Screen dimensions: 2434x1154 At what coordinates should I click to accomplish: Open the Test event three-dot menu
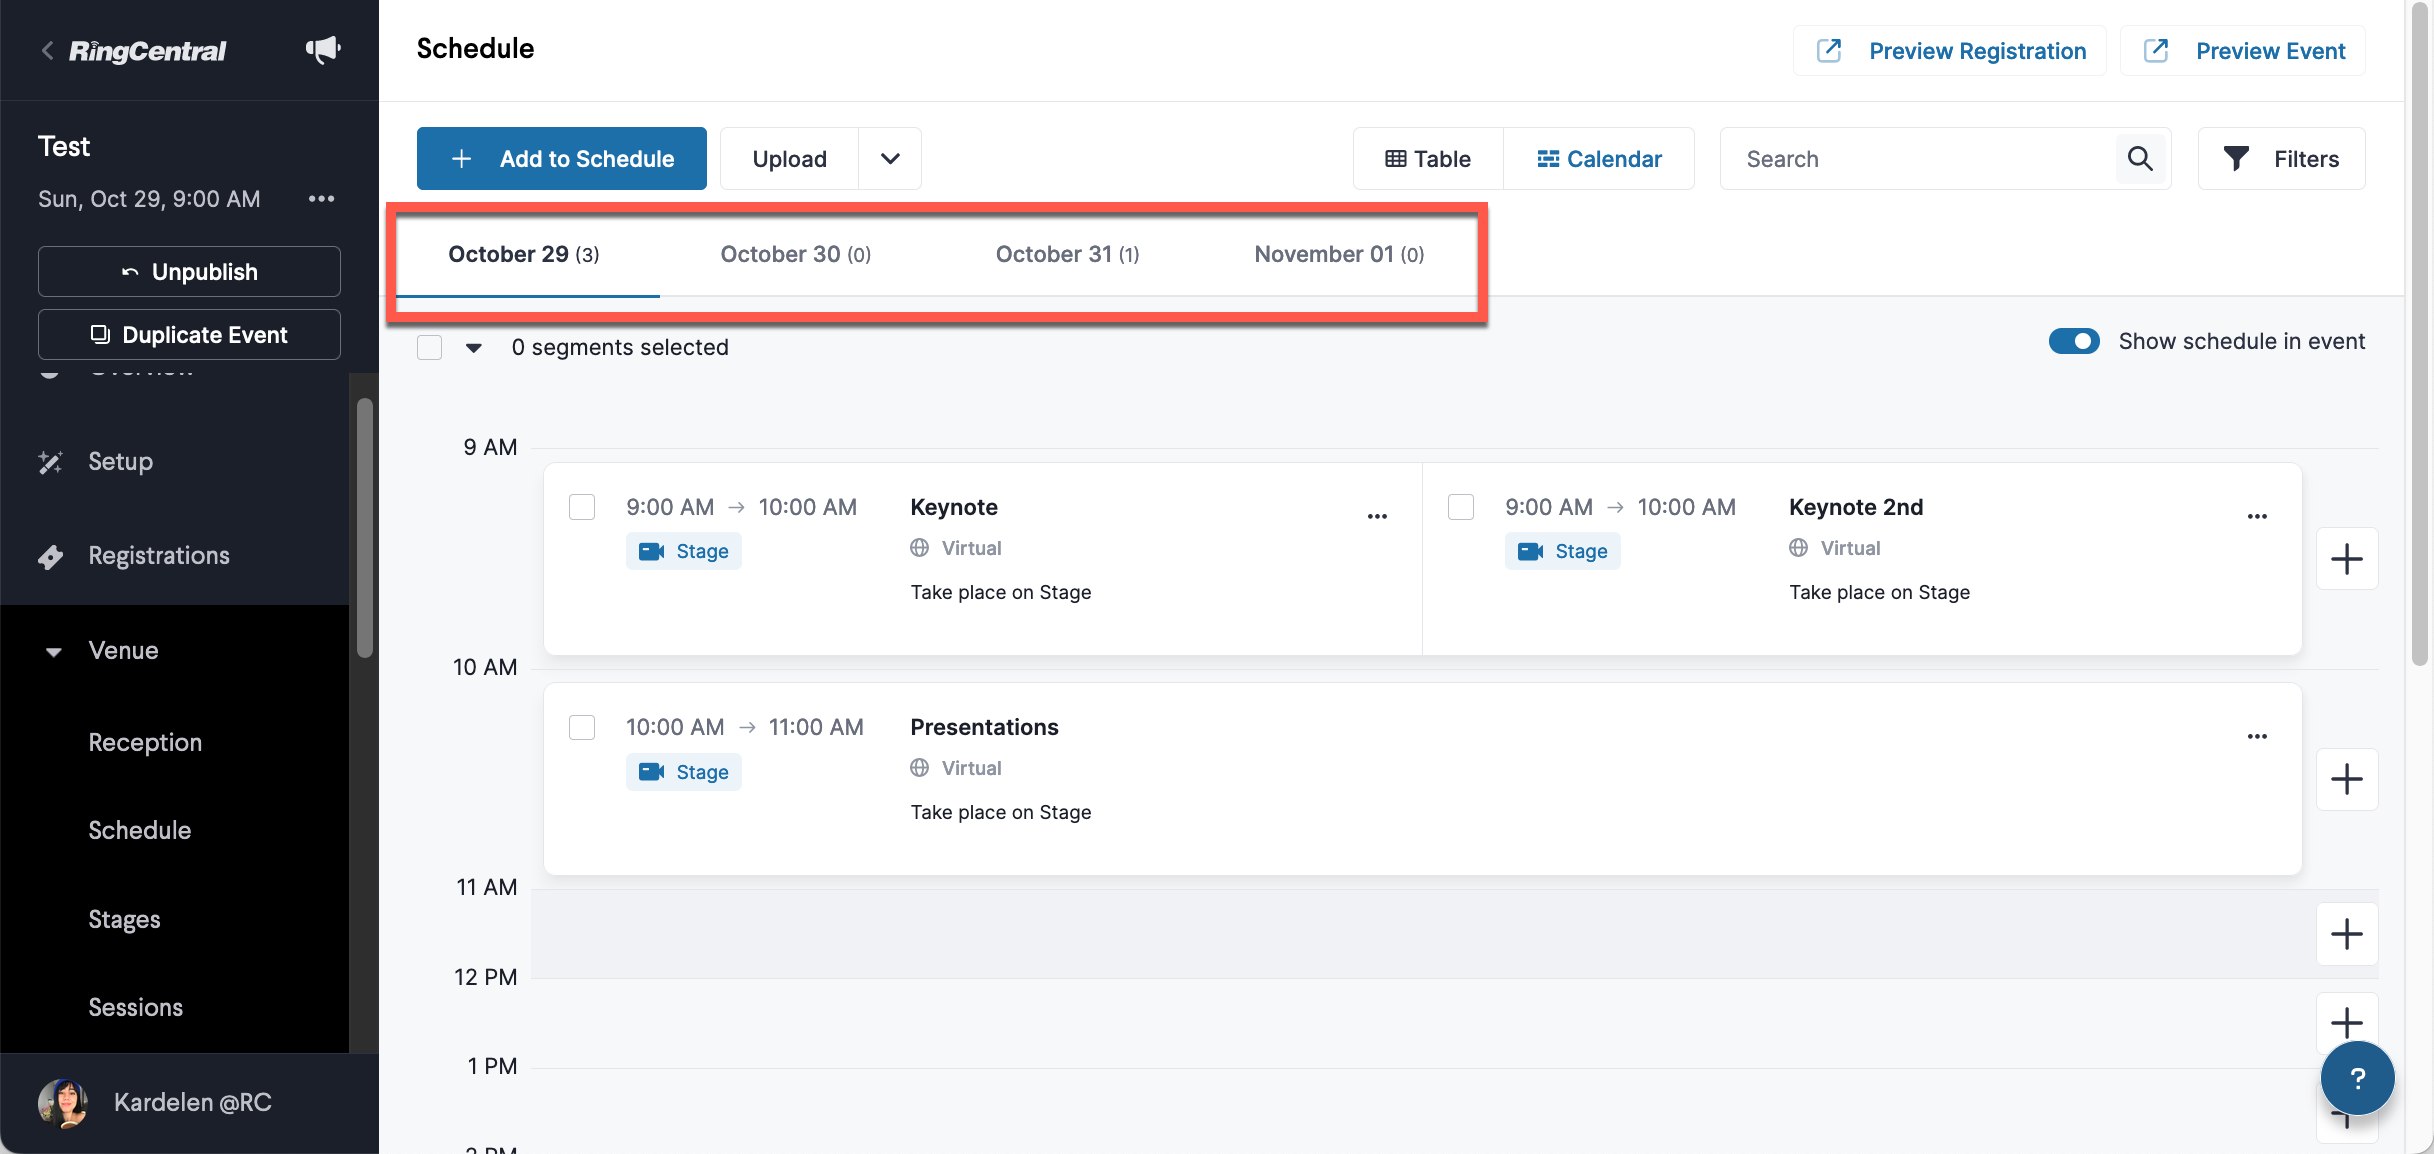(321, 199)
